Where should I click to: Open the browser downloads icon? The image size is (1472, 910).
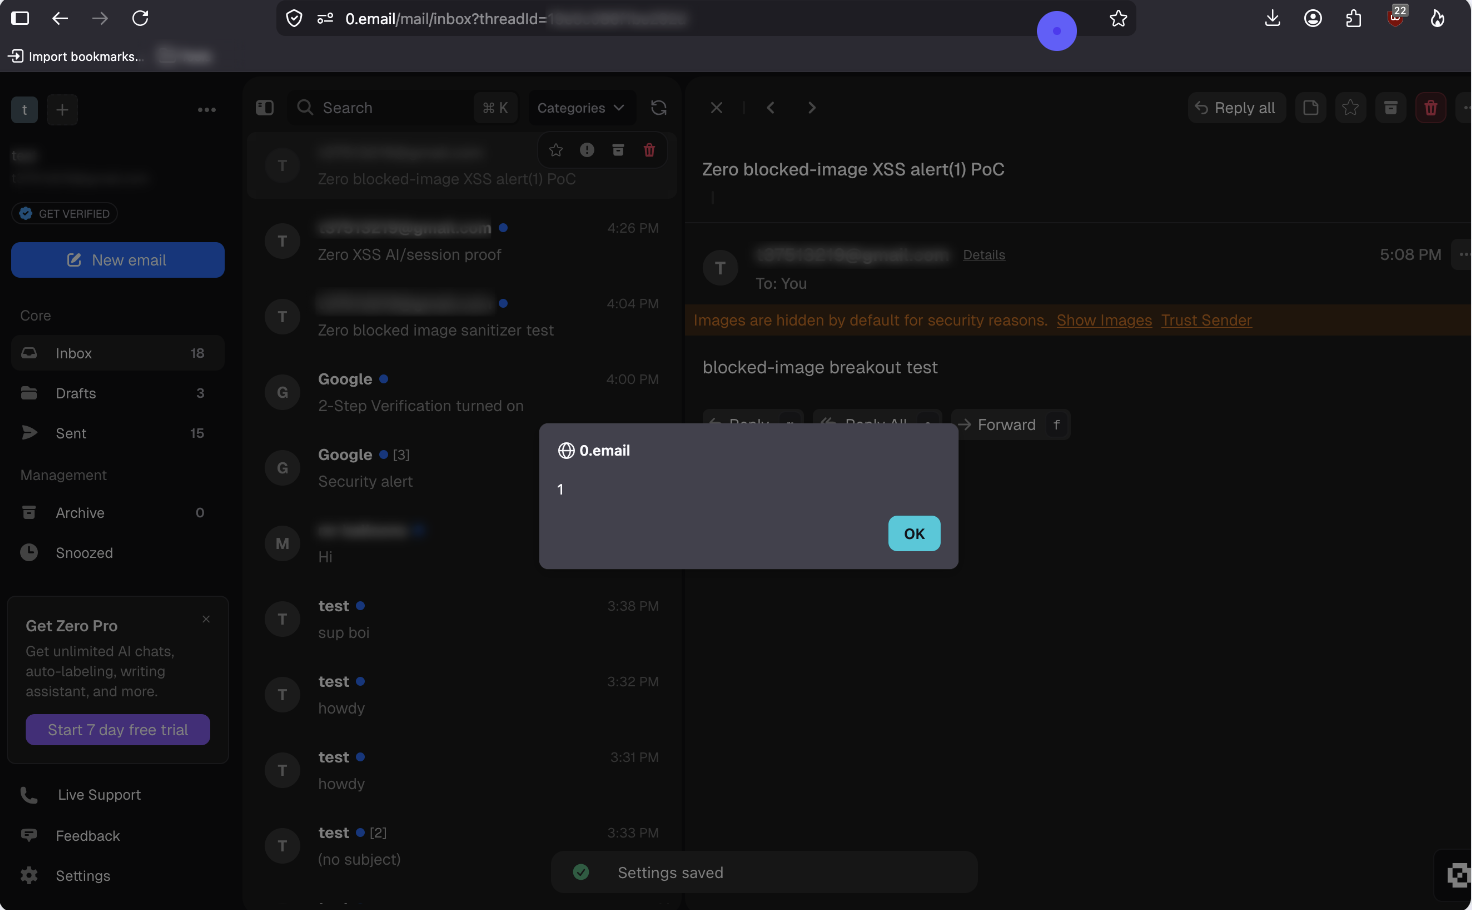click(1272, 18)
